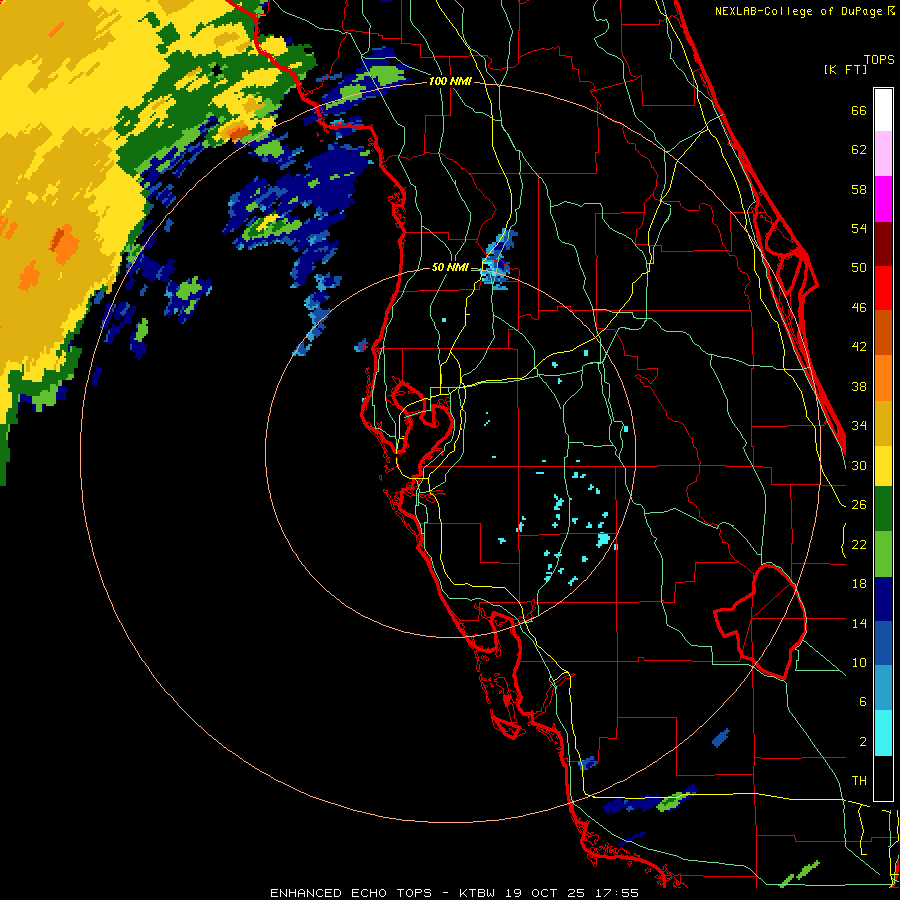The height and width of the screenshot is (900, 900).
Task: Click the cyan legend swatch
Action: point(883,733)
